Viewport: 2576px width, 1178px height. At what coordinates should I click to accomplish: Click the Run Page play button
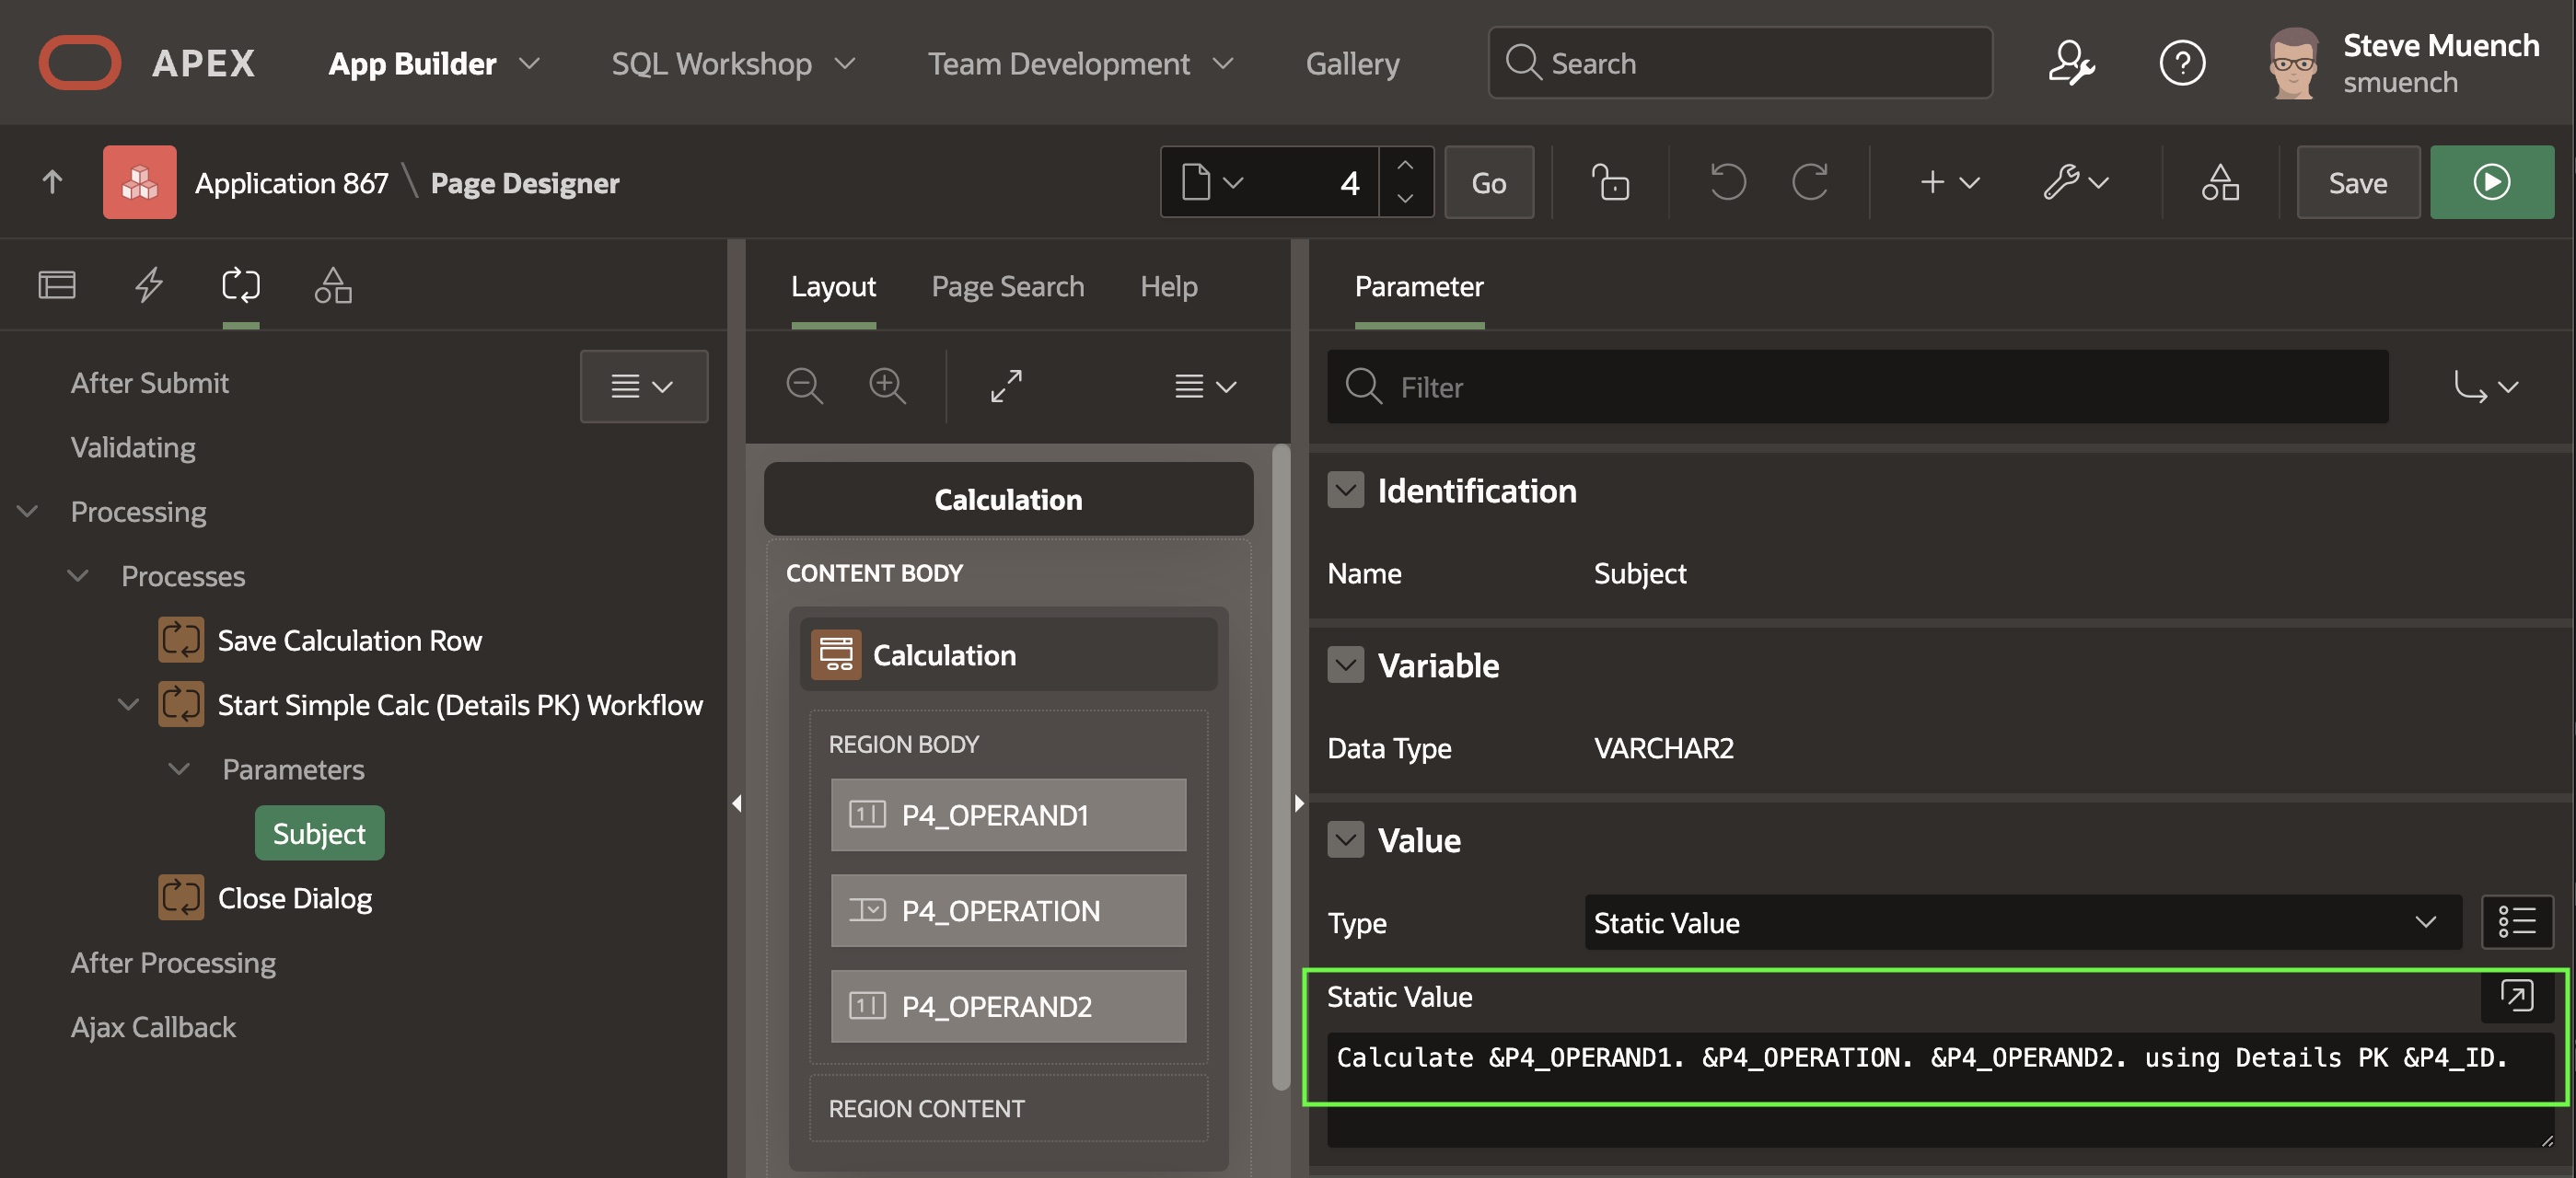tap(2490, 182)
